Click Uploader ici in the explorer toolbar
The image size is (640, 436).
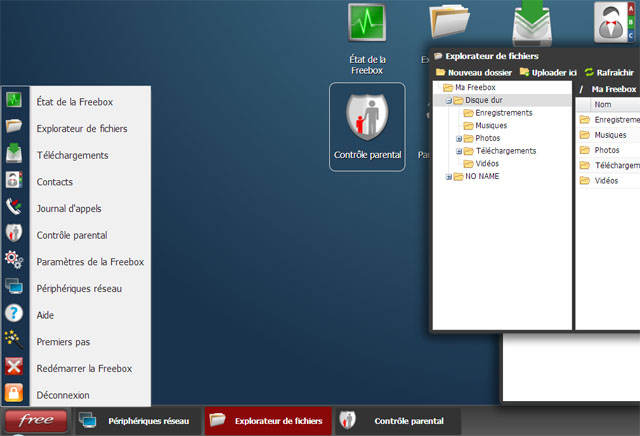(548, 72)
